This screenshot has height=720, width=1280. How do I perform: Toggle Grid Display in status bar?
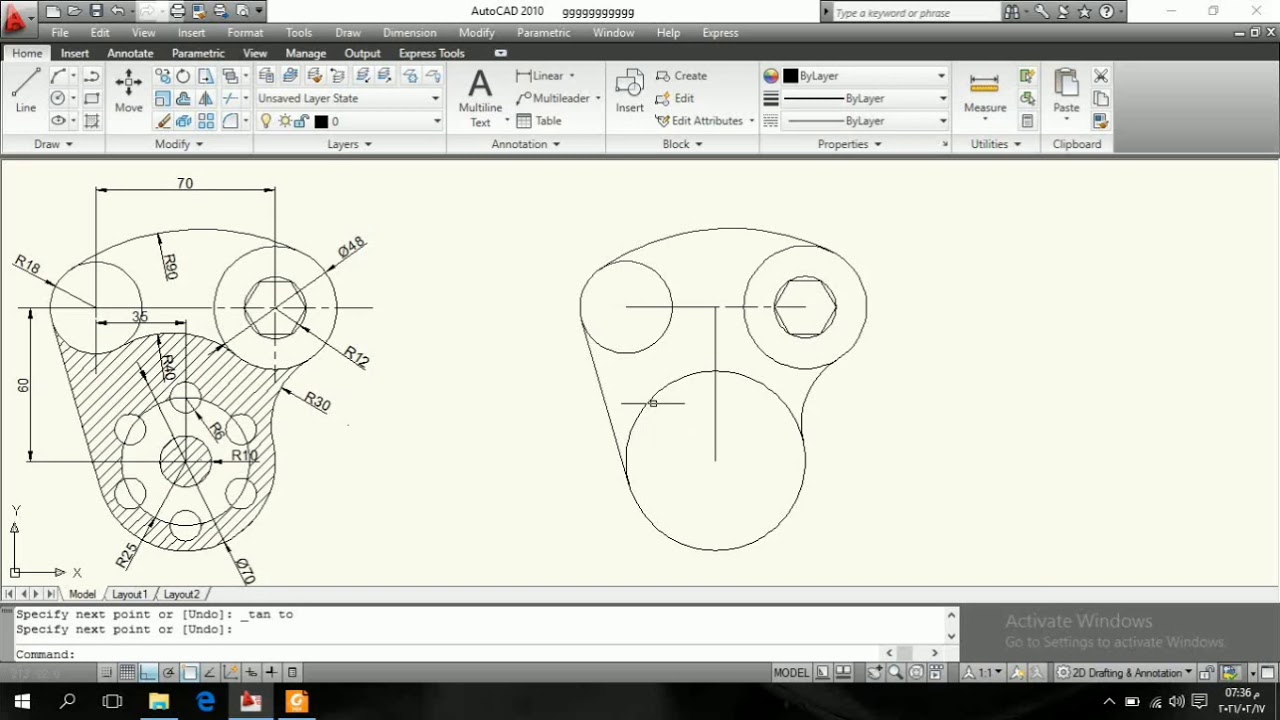tap(128, 672)
